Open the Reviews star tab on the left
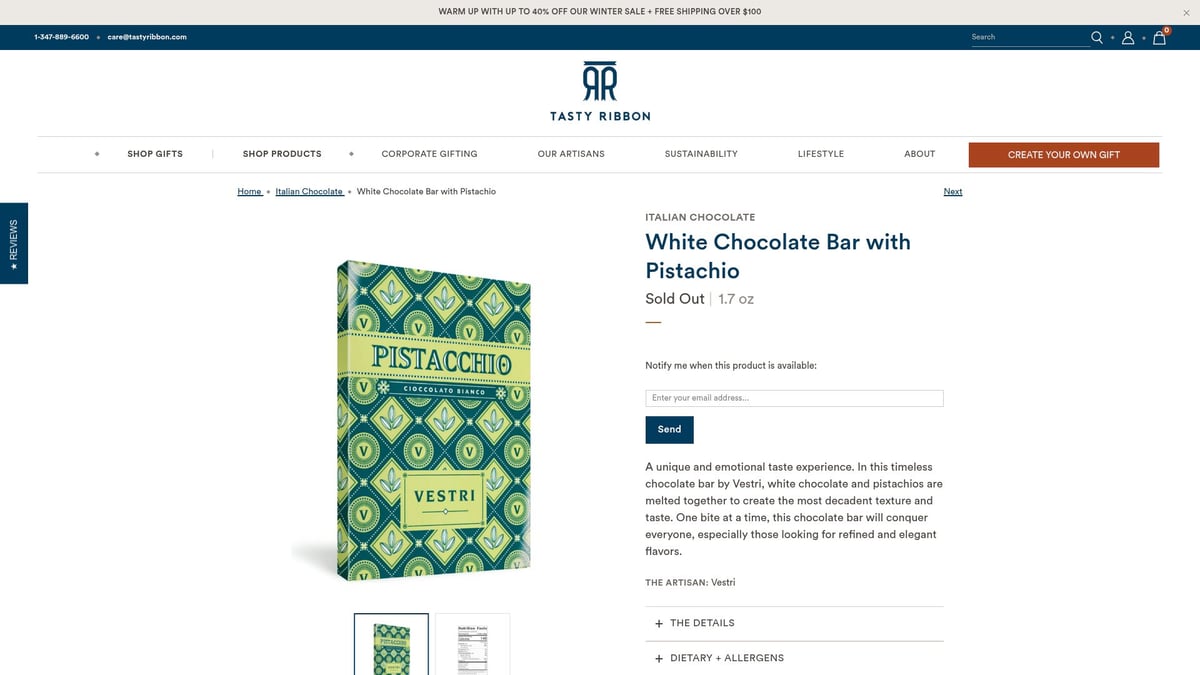 [14, 243]
